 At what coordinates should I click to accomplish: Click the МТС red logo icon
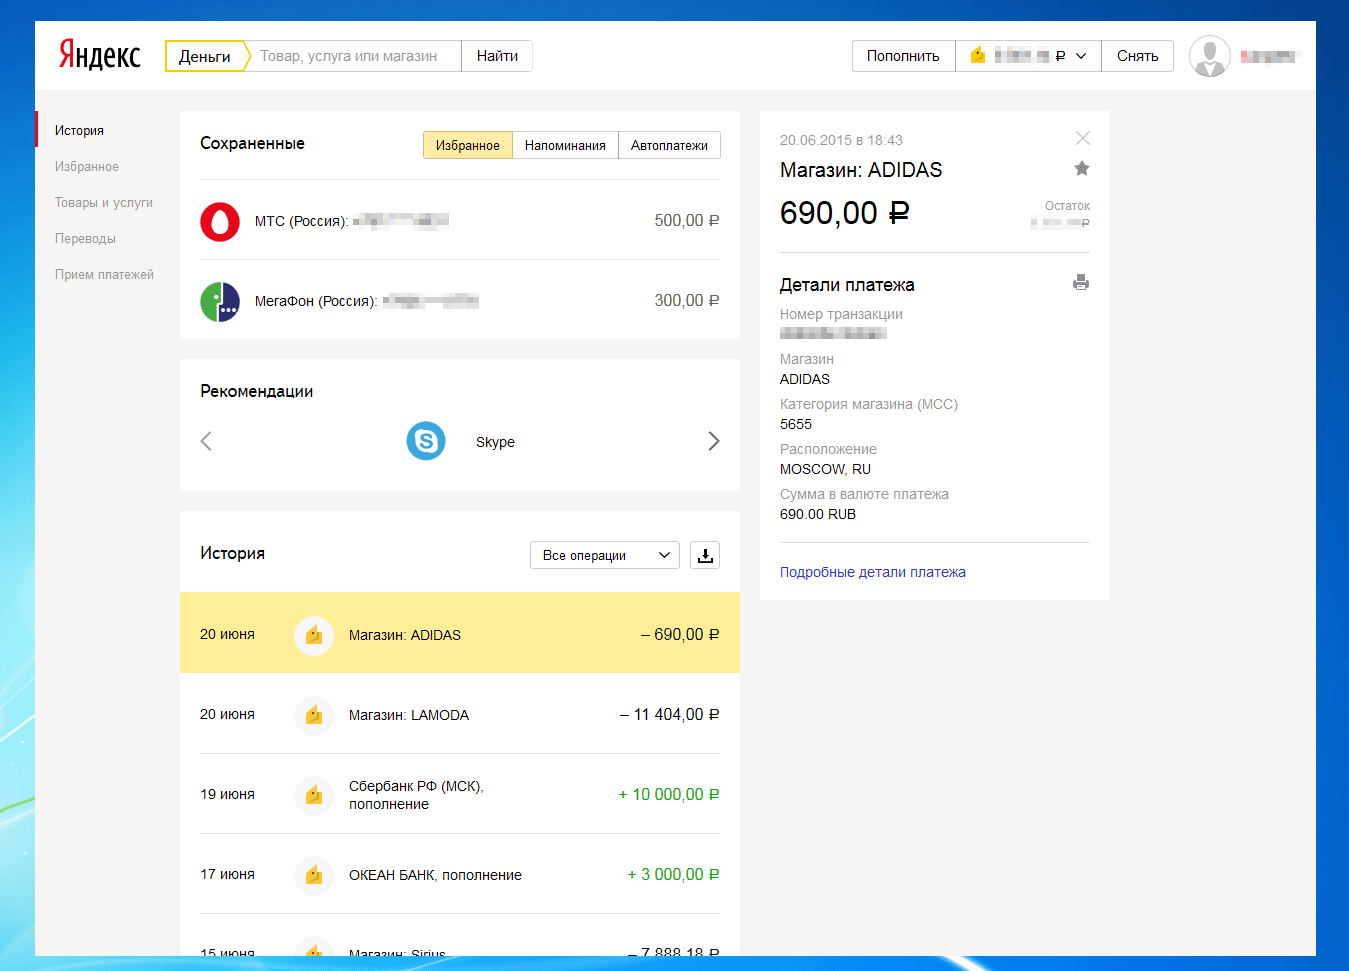(x=220, y=221)
